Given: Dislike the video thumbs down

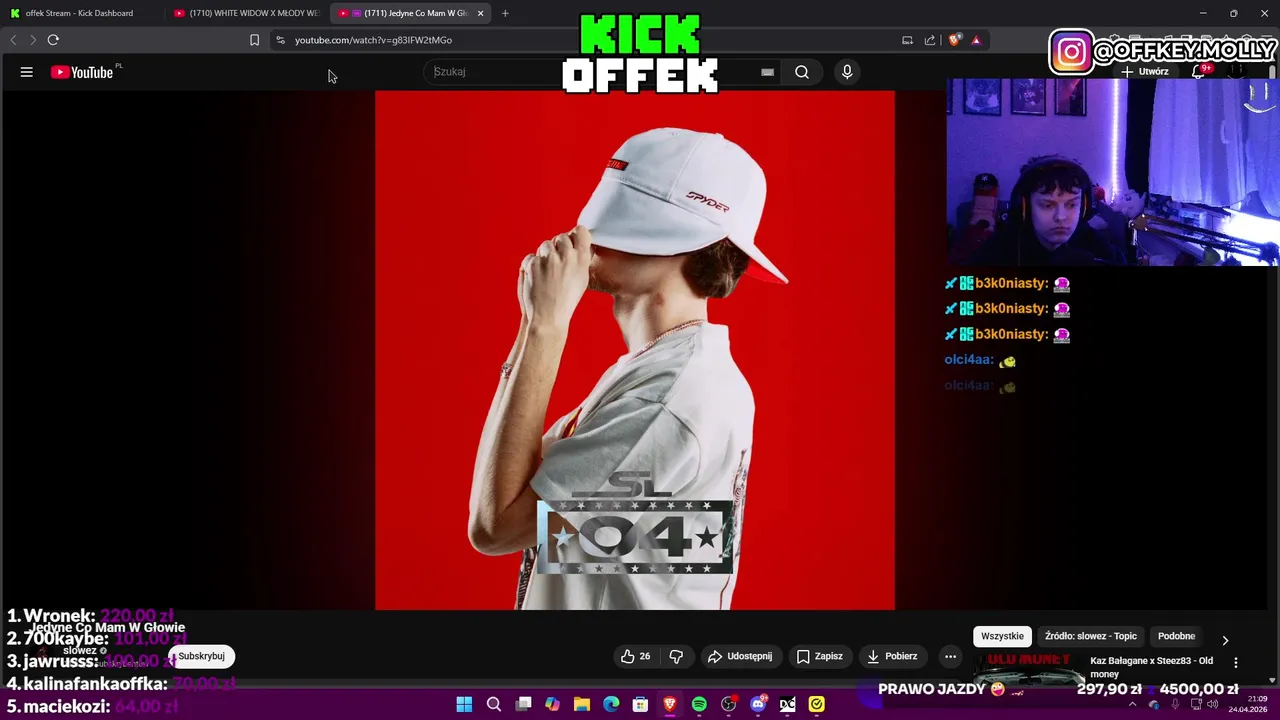Looking at the screenshot, I should [x=676, y=656].
